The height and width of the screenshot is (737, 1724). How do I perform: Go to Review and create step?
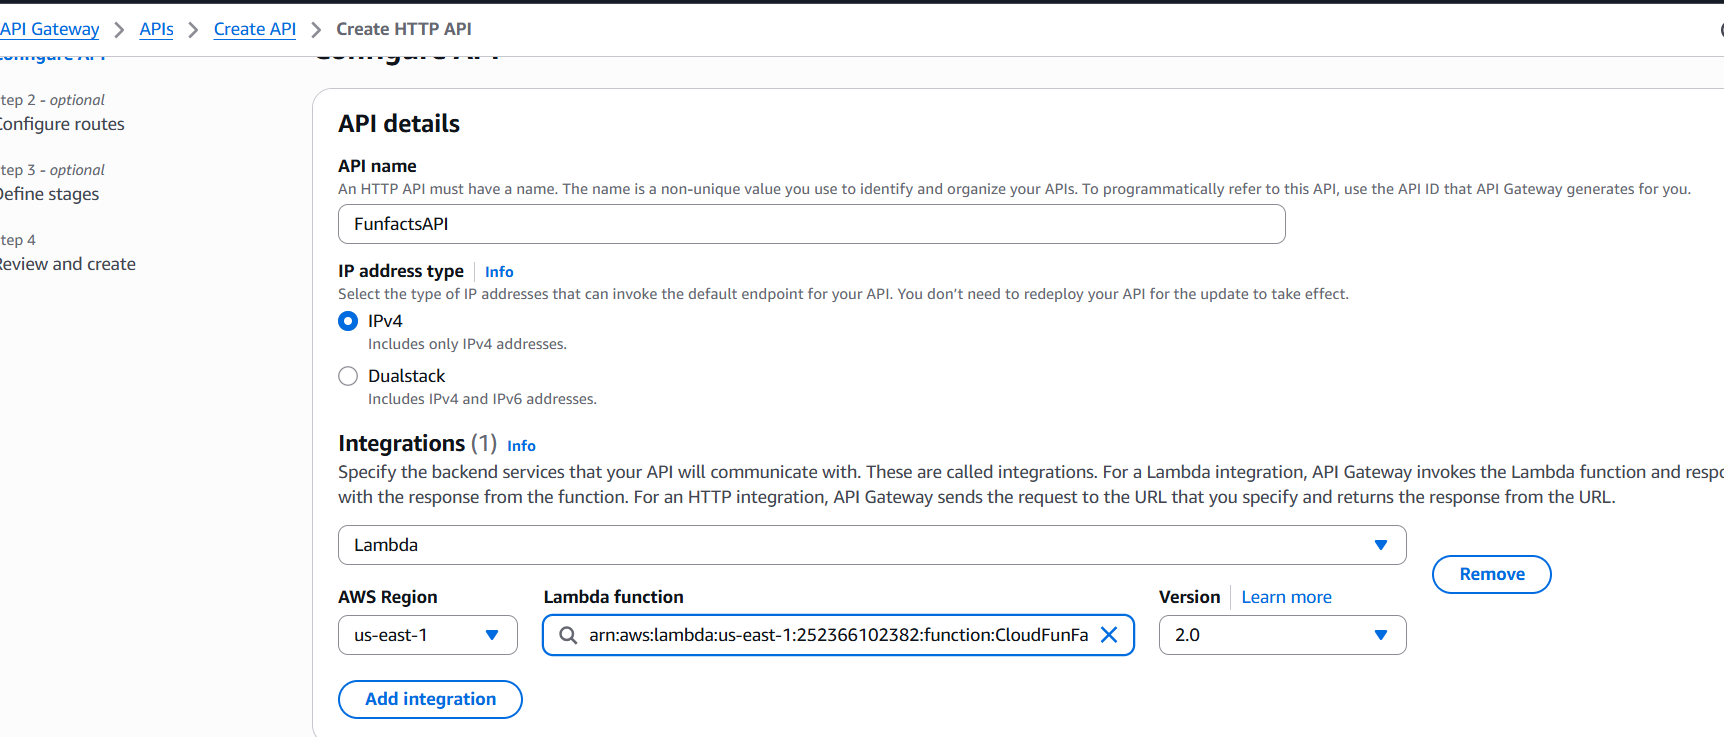pyautogui.click(x=68, y=264)
